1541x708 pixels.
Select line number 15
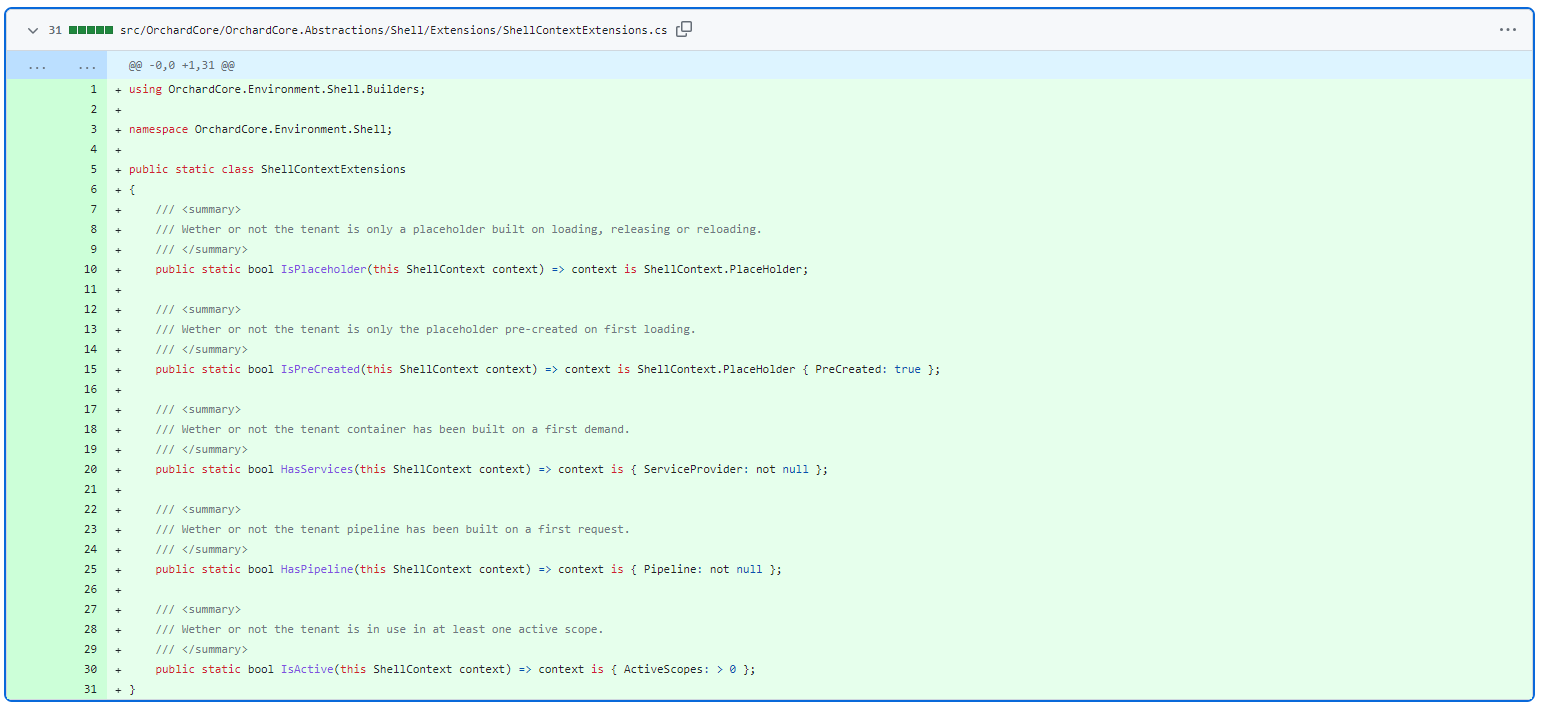pyautogui.click(x=90, y=369)
